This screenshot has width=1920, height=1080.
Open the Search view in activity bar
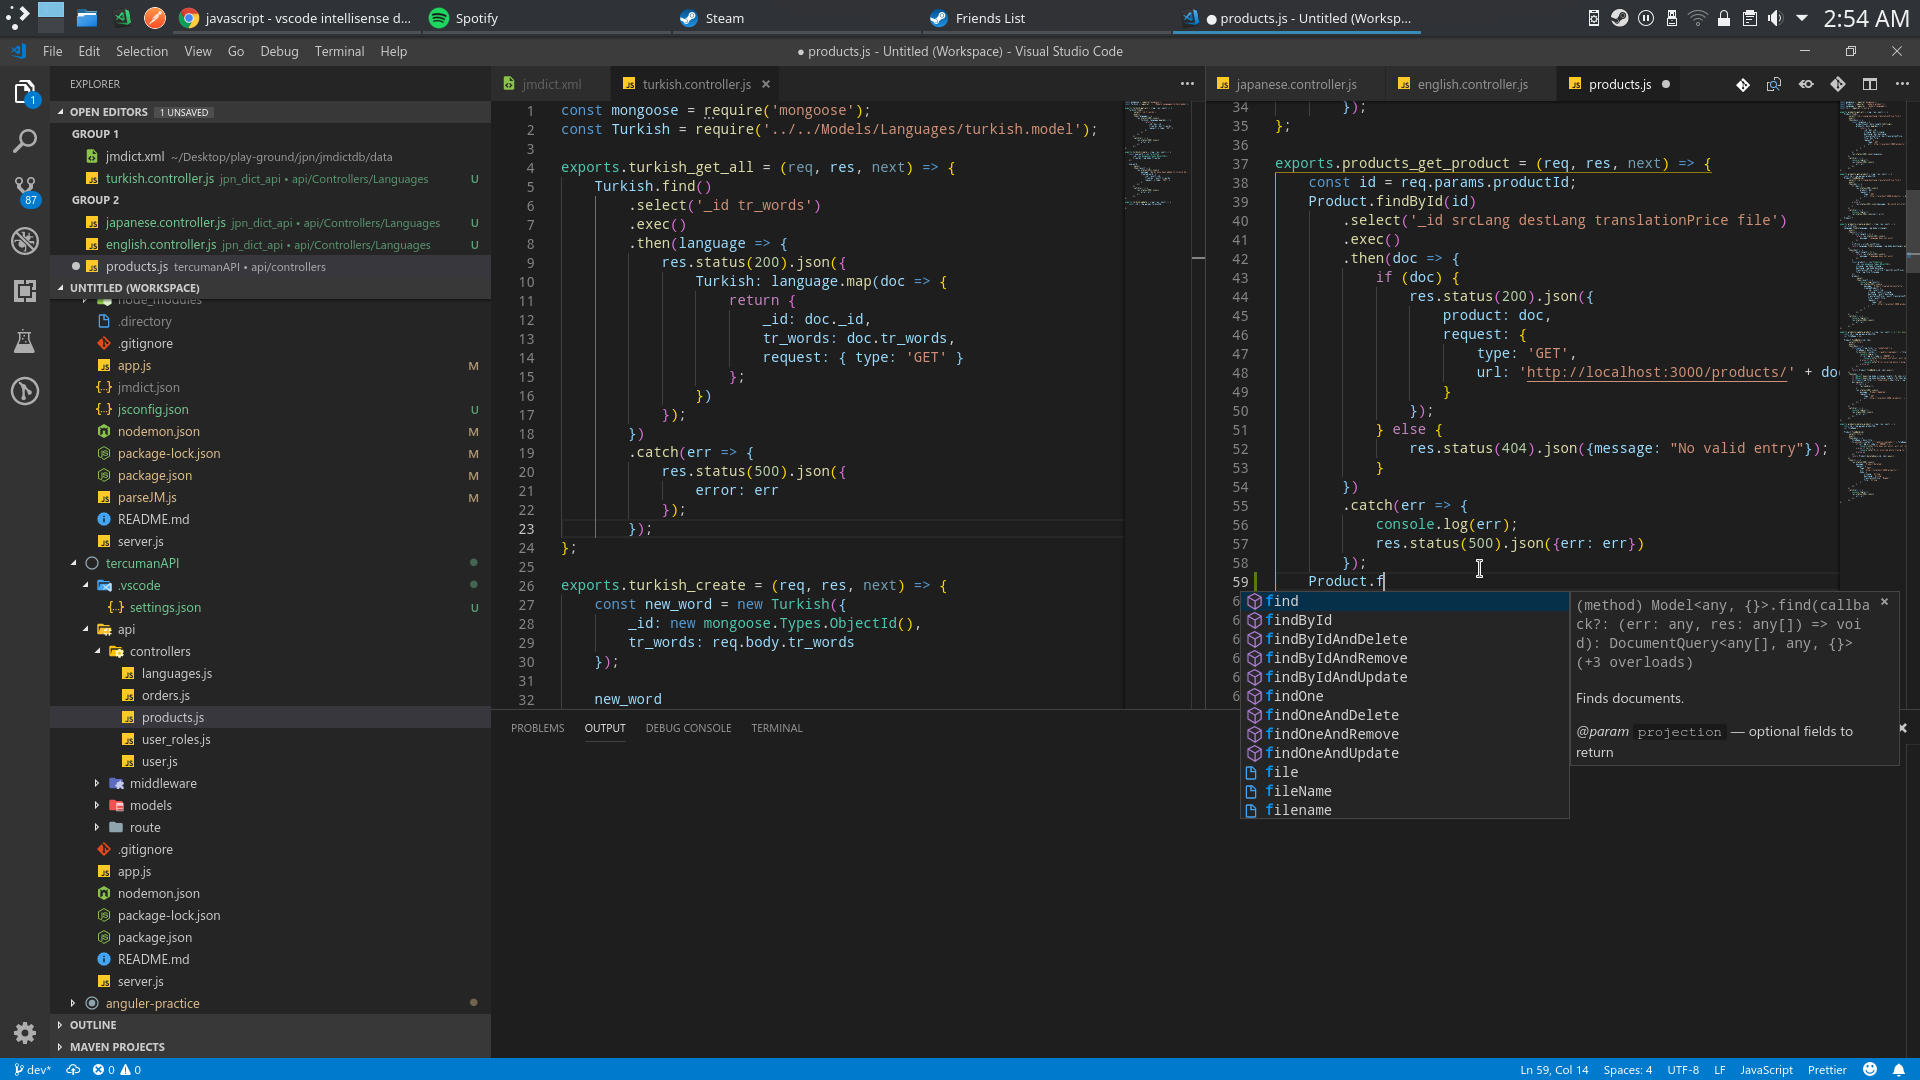[x=25, y=141]
